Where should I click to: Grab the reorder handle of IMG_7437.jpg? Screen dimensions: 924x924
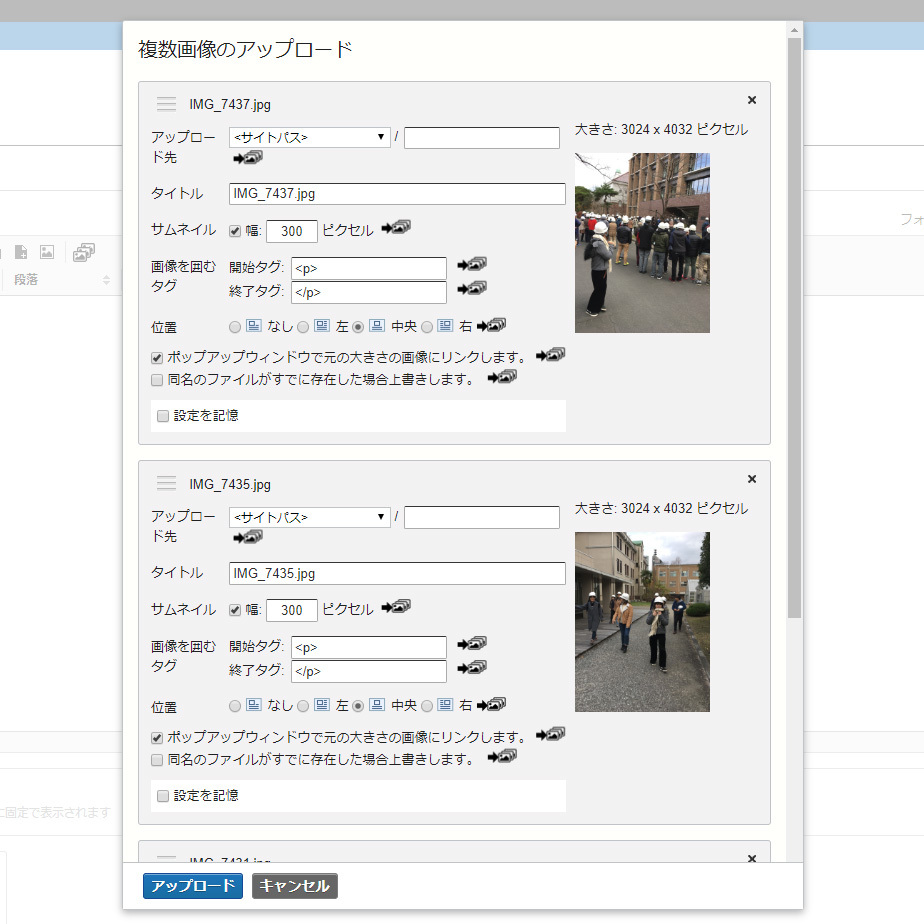coord(166,104)
